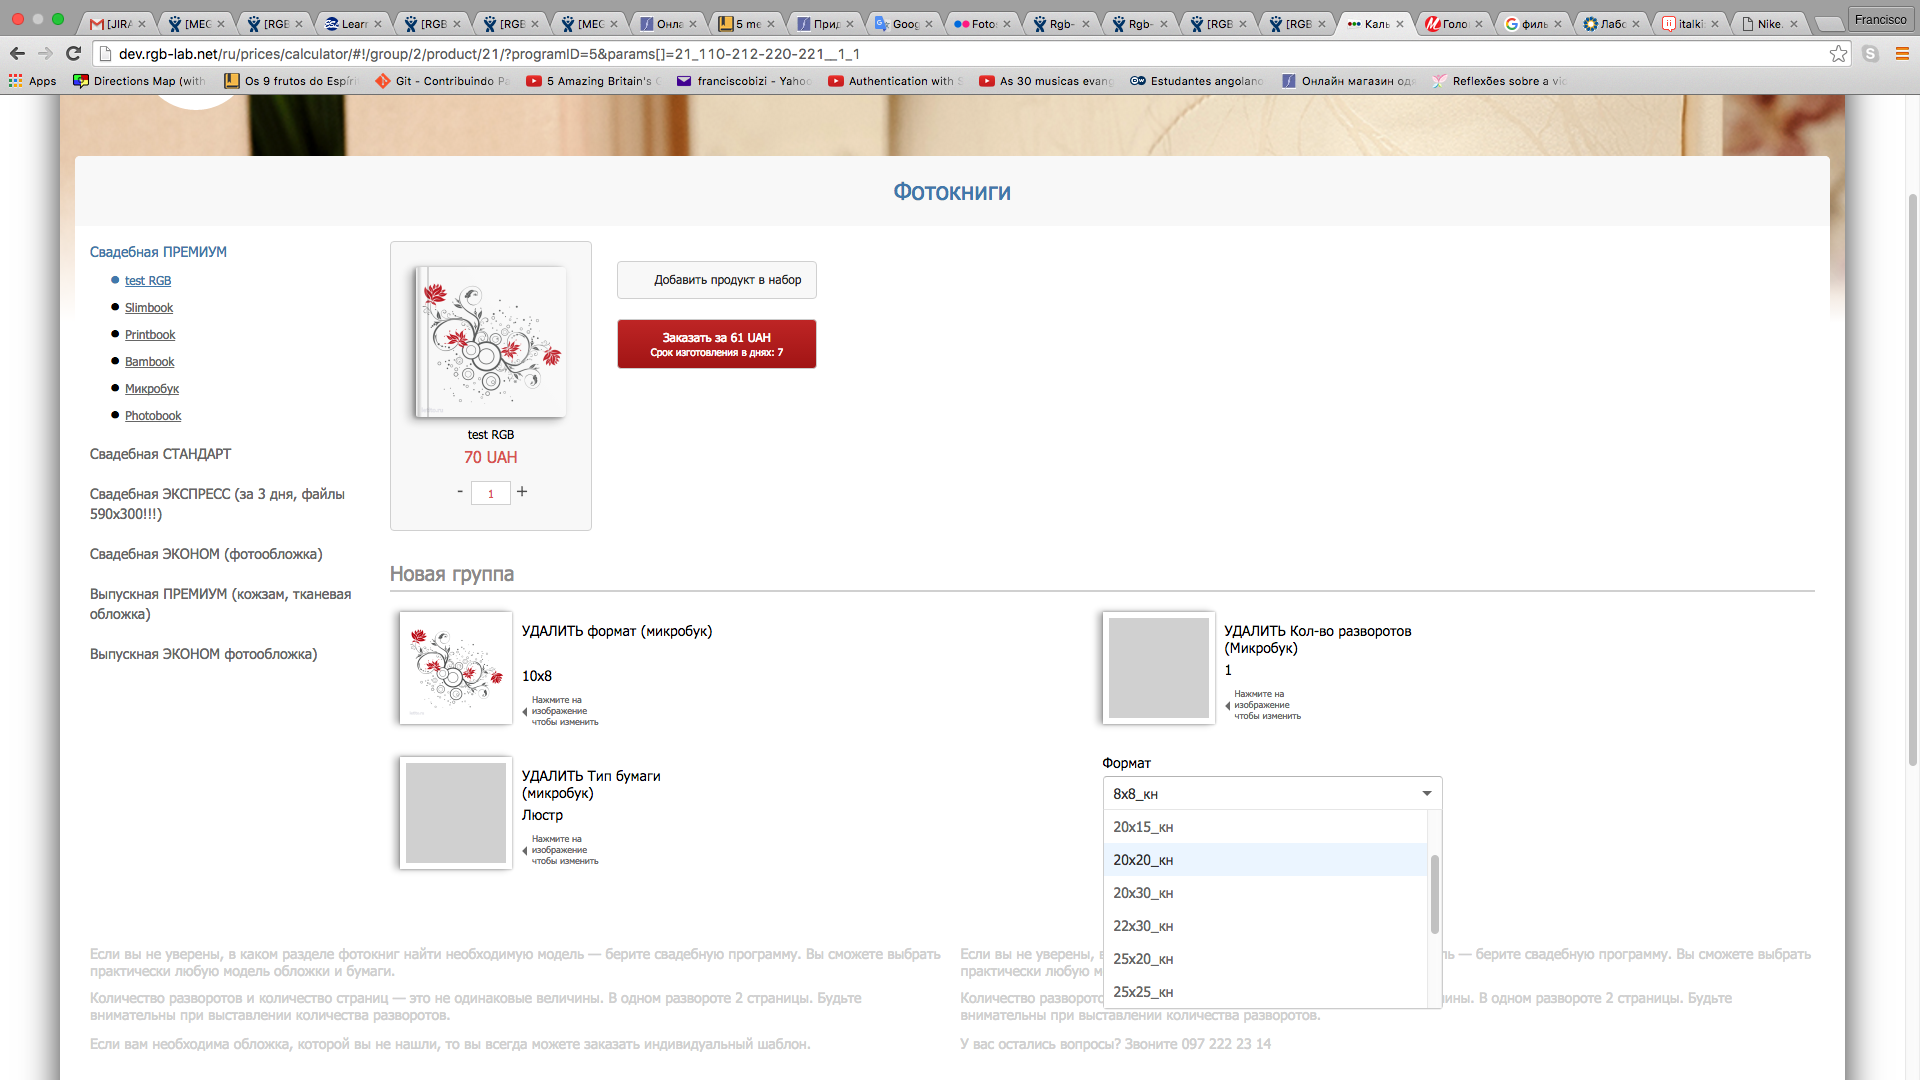Image resolution: width=1920 pixels, height=1080 pixels.
Task: Choose 25x25_кн from format list
Action: click(1143, 992)
